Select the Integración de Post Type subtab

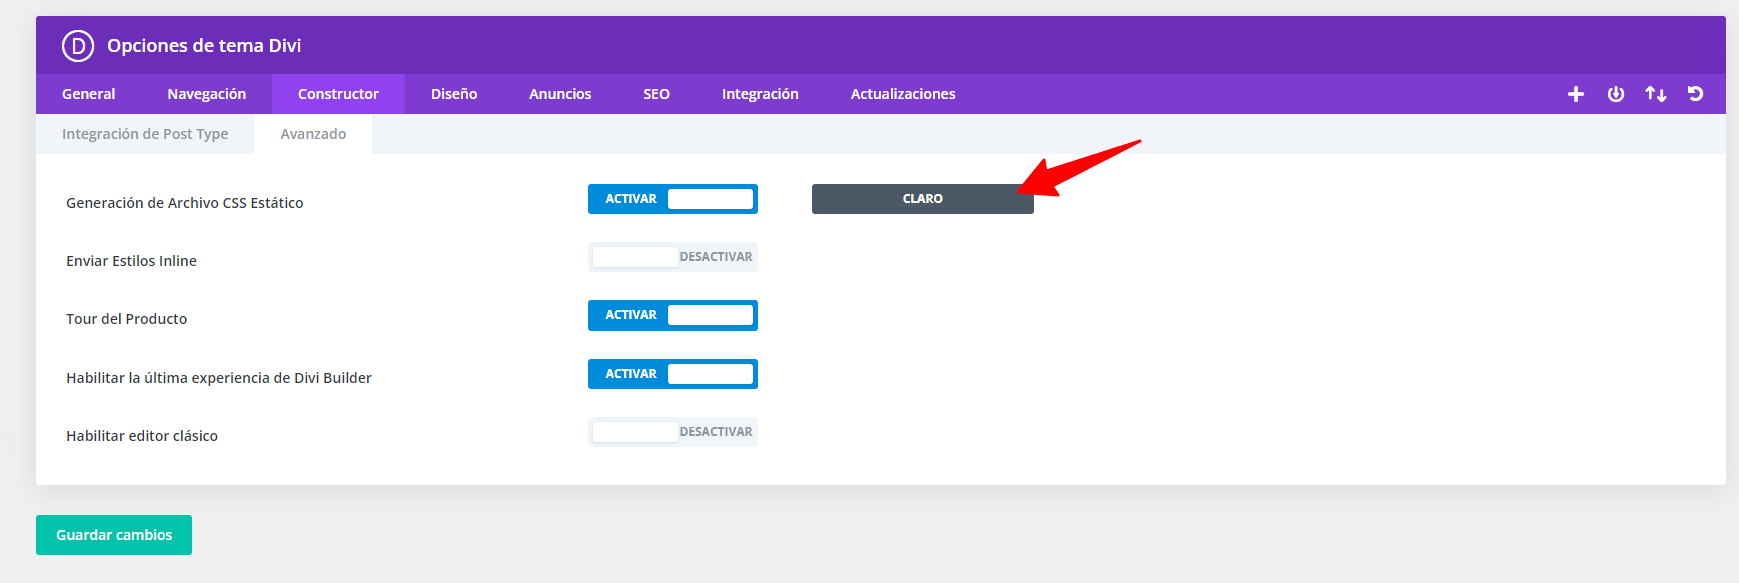point(145,134)
